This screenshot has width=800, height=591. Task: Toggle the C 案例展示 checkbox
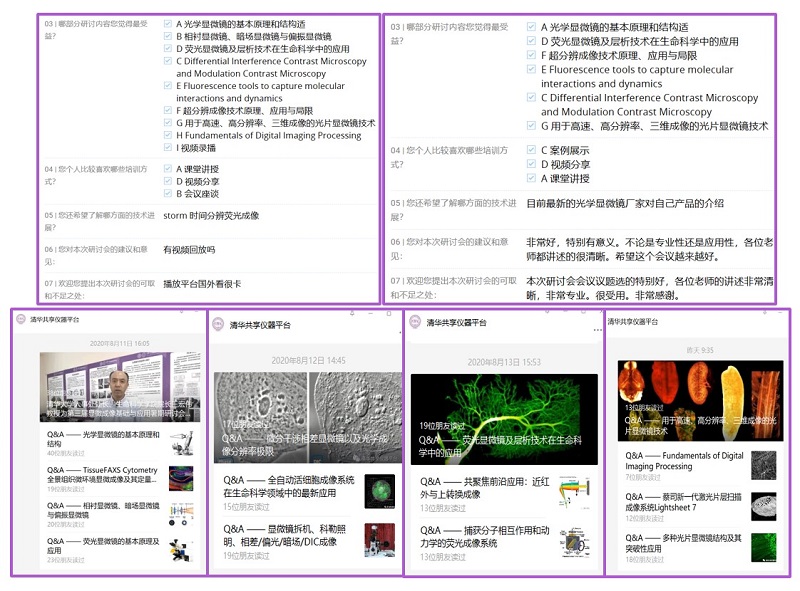[532, 150]
